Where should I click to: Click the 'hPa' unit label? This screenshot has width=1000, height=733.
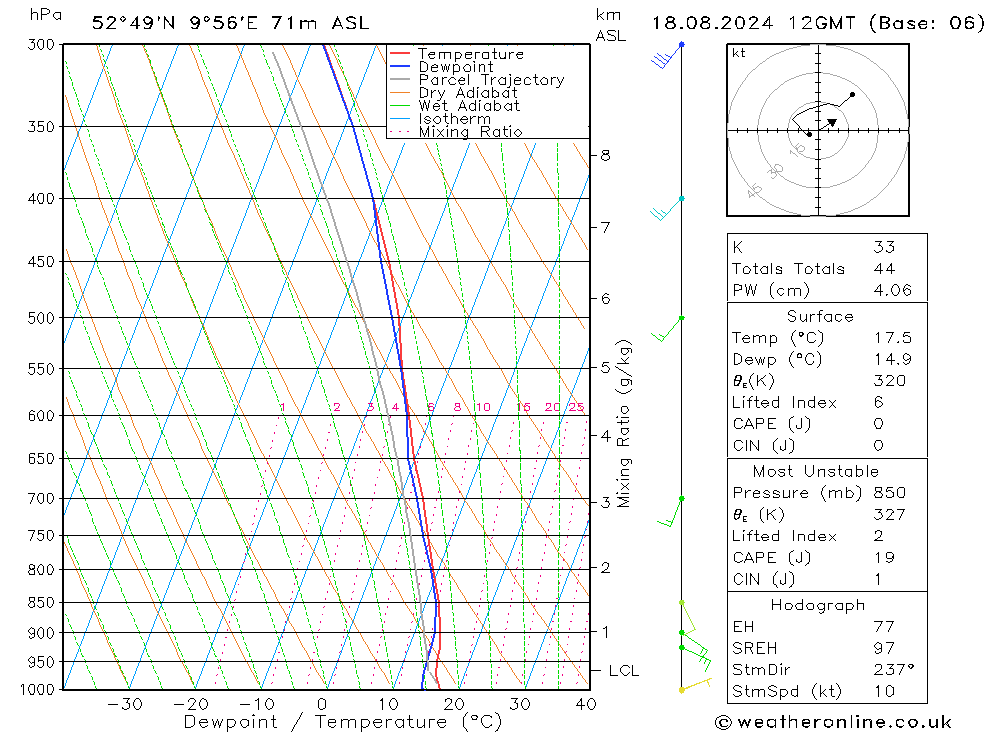[x=45, y=15]
